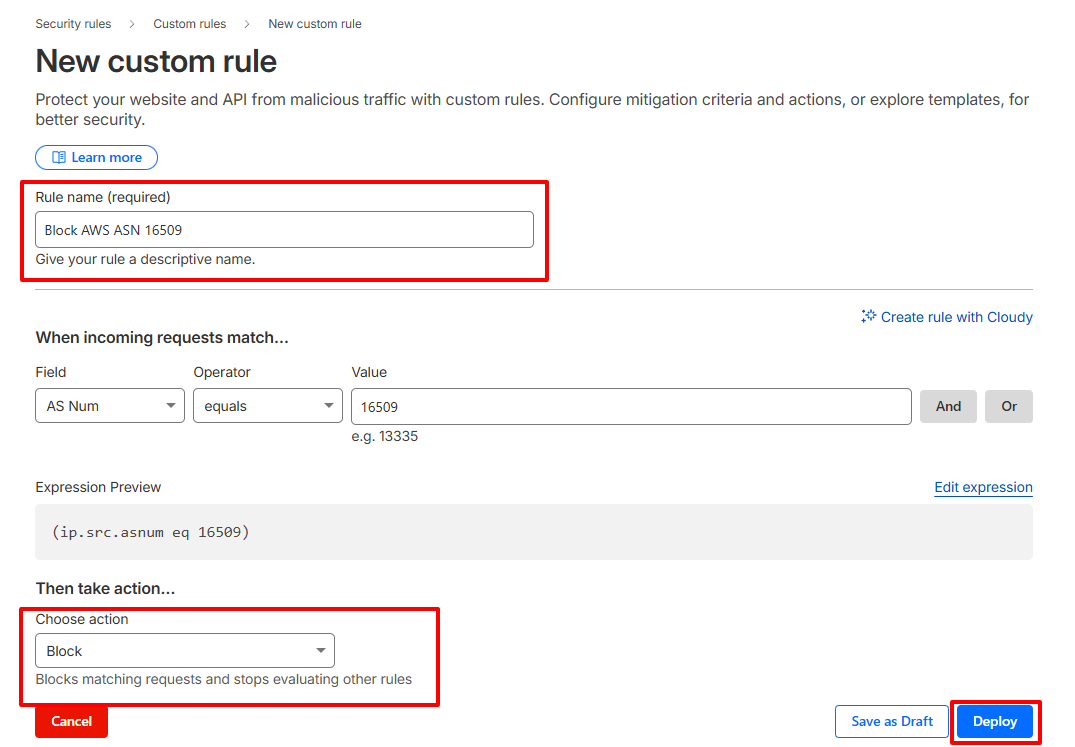Click the And condition button
Screen dimensions: 1075x747
point(948,406)
